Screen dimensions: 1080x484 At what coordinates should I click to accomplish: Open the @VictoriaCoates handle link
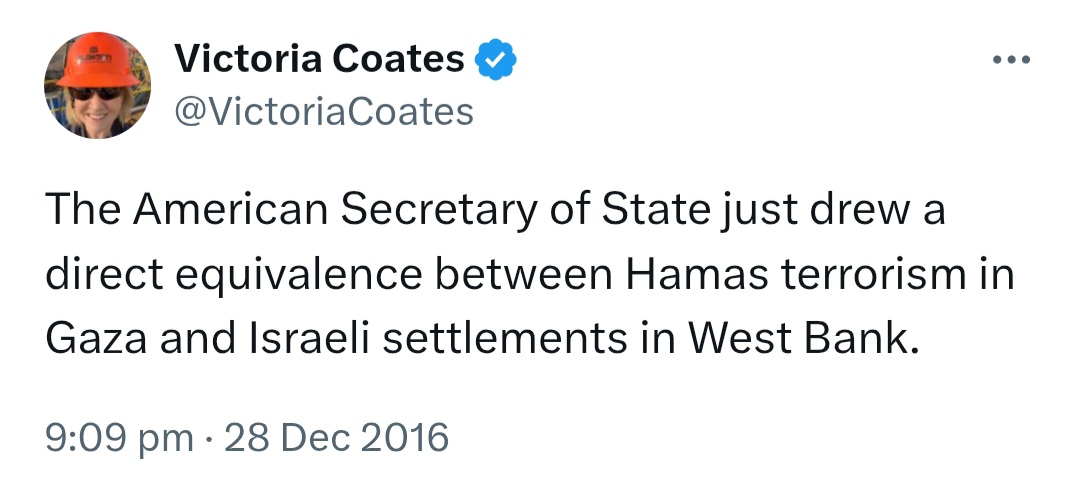pos(324,112)
